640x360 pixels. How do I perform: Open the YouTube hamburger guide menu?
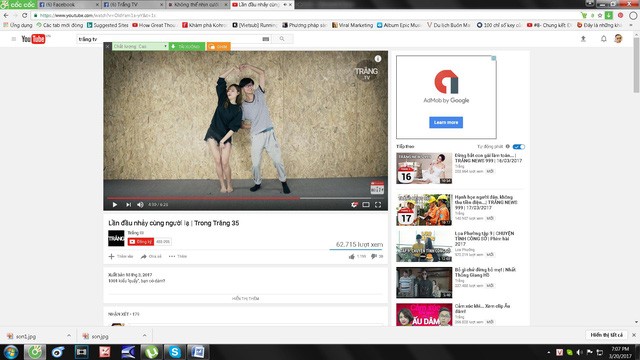tap(13, 39)
